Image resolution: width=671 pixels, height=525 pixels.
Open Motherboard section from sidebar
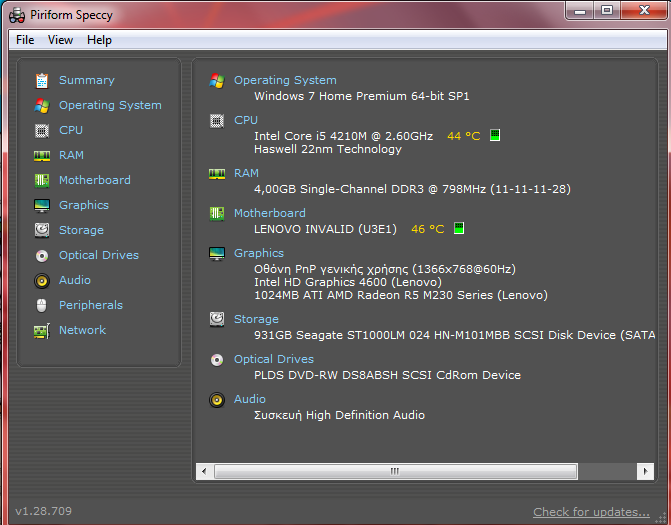click(x=95, y=180)
